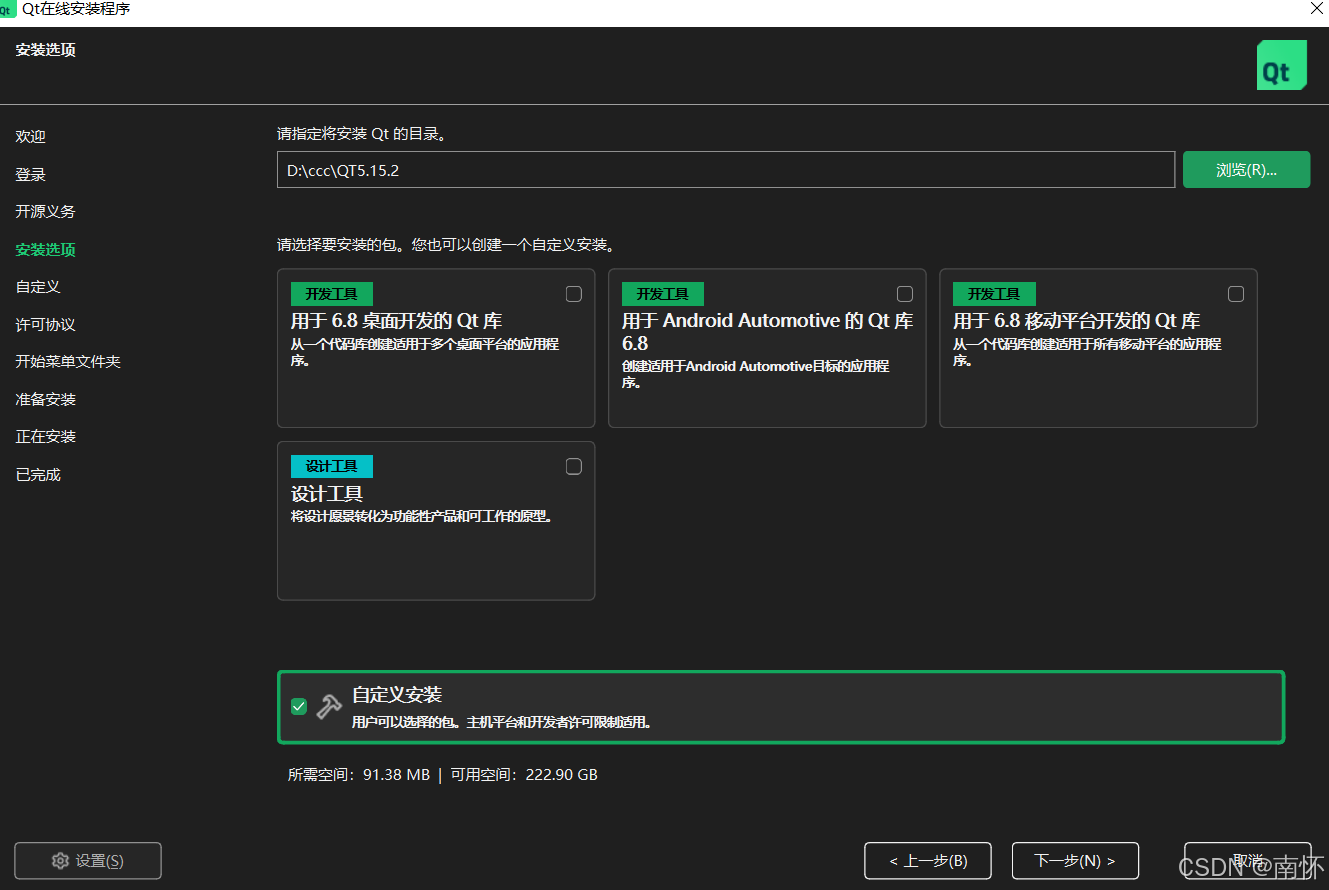Image resolution: width=1329 pixels, height=890 pixels.
Task: Click the 开发工具 badge on the 桌面开发 card
Action: (332, 294)
